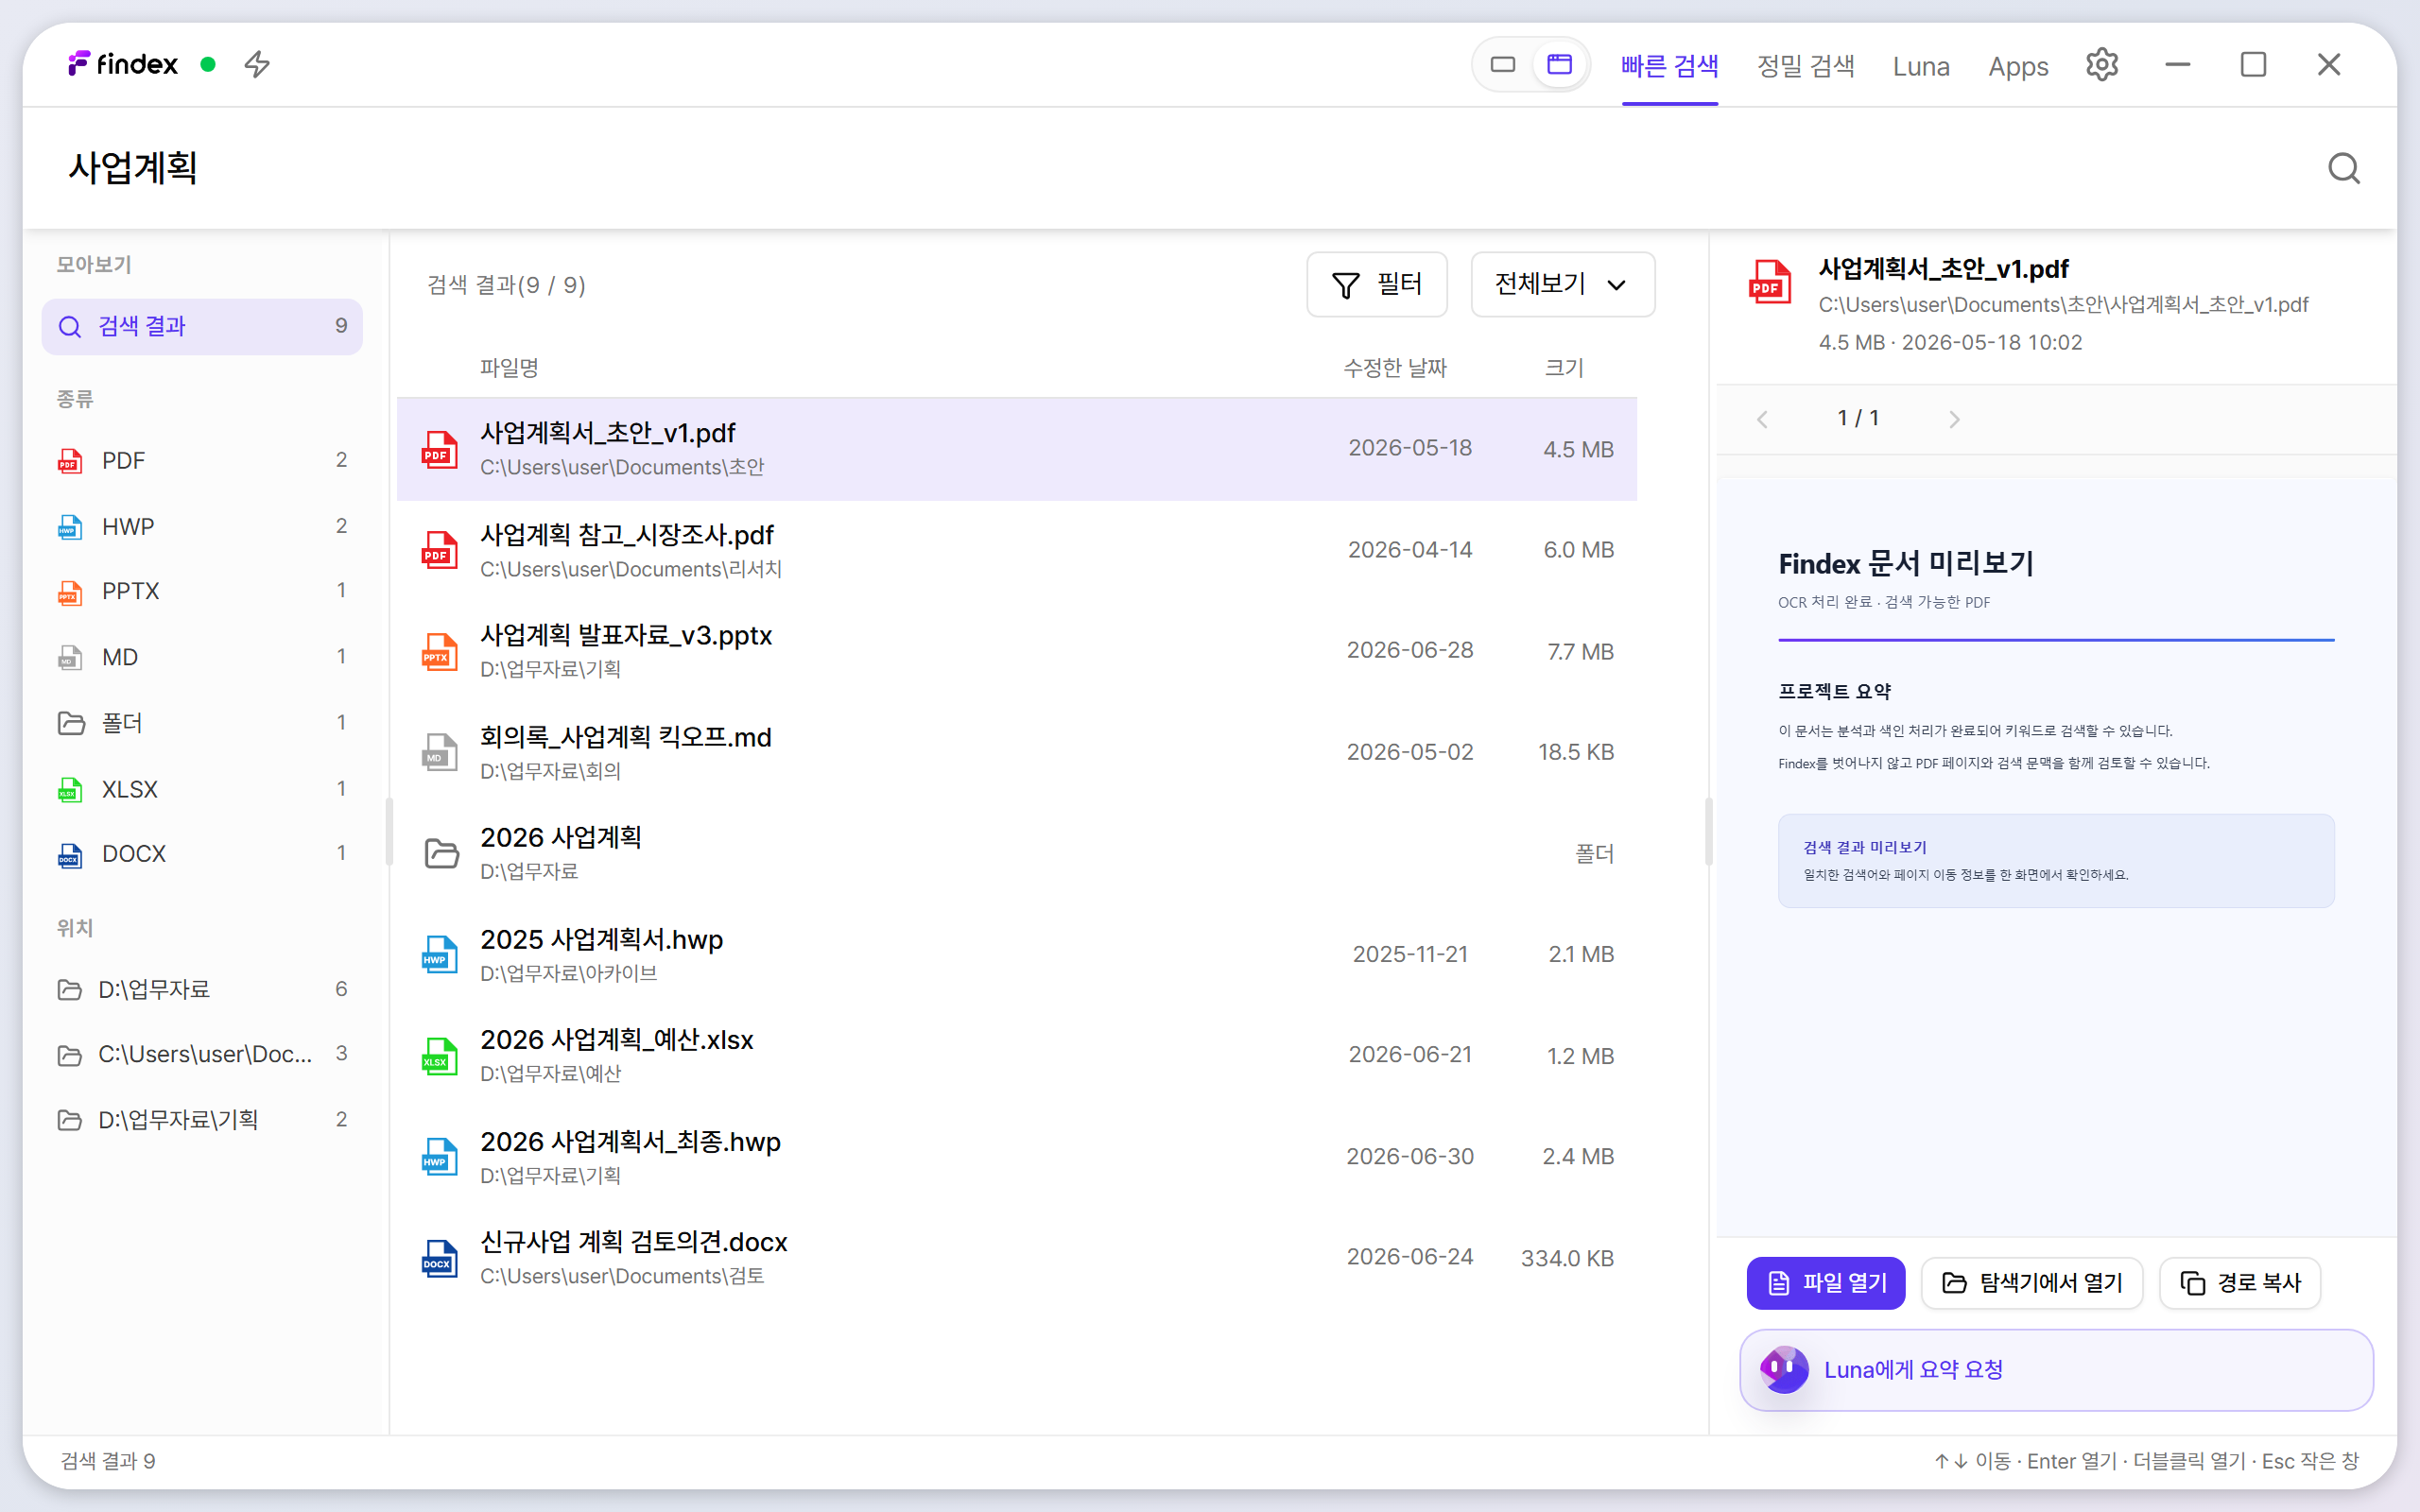Click the sidebar PDF type icon
2420x1512 pixels.
pos(70,461)
